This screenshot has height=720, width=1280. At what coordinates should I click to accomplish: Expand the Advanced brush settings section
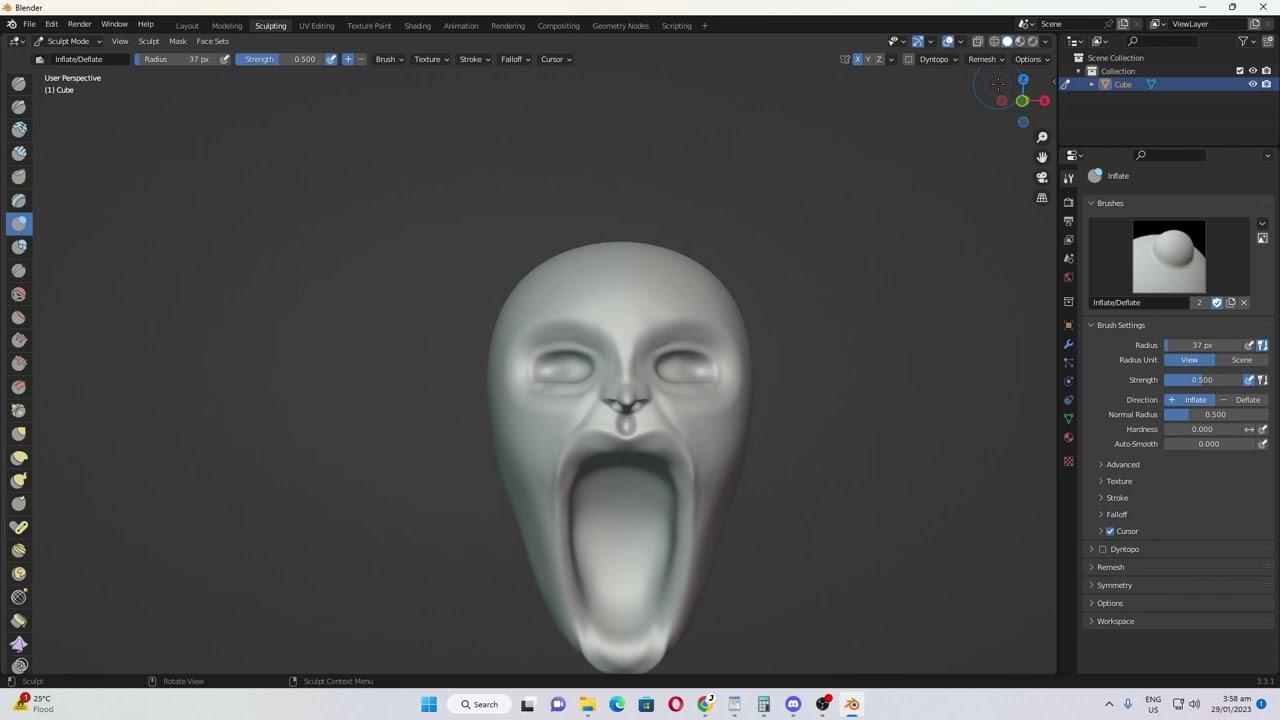(x=1122, y=464)
